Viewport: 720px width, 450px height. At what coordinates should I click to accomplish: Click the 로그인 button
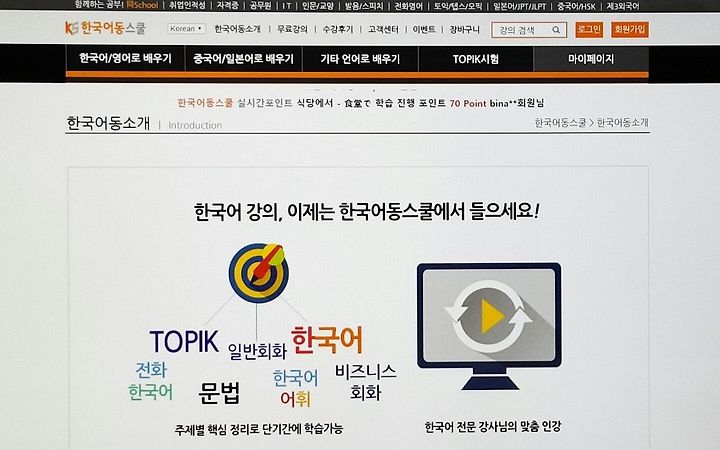tap(589, 29)
